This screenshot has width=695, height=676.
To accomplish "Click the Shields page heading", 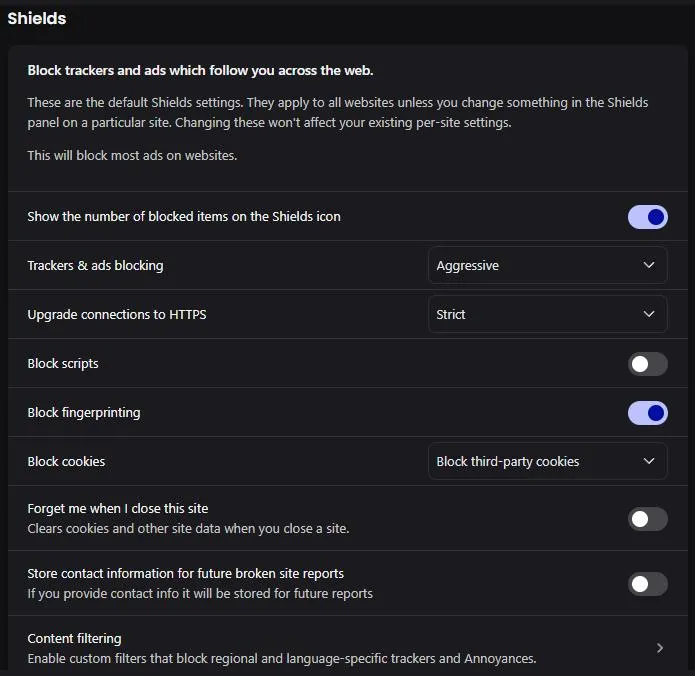I will (37, 19).
